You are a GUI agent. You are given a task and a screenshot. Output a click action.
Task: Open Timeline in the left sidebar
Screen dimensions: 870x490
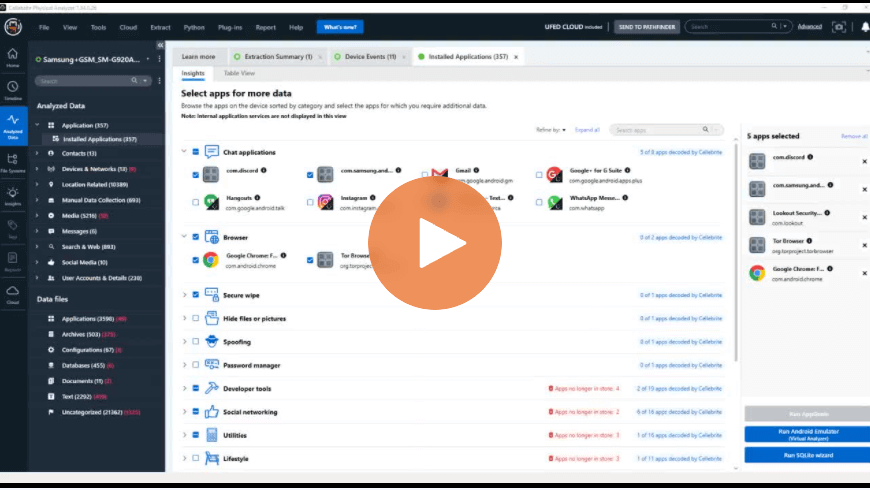13,90
